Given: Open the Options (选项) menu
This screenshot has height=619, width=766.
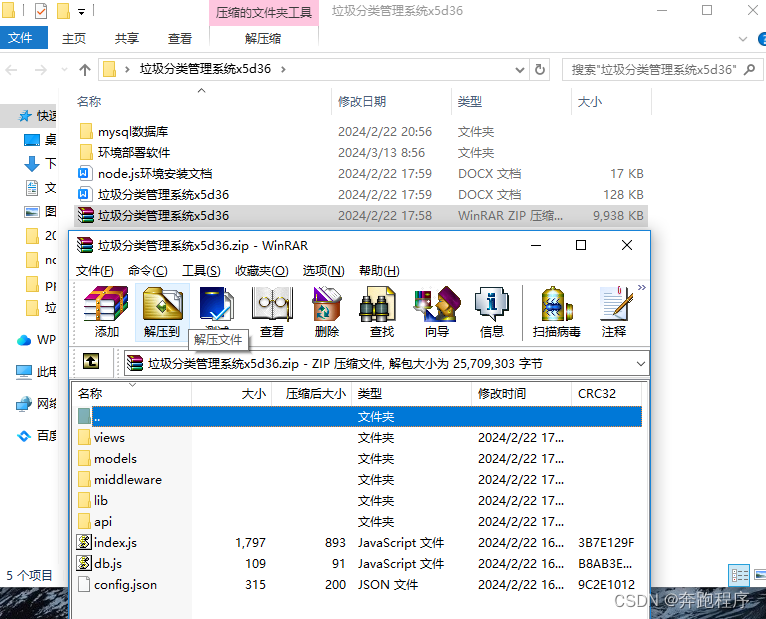Looking at the screenshot, I should click(x=323, y=271).
